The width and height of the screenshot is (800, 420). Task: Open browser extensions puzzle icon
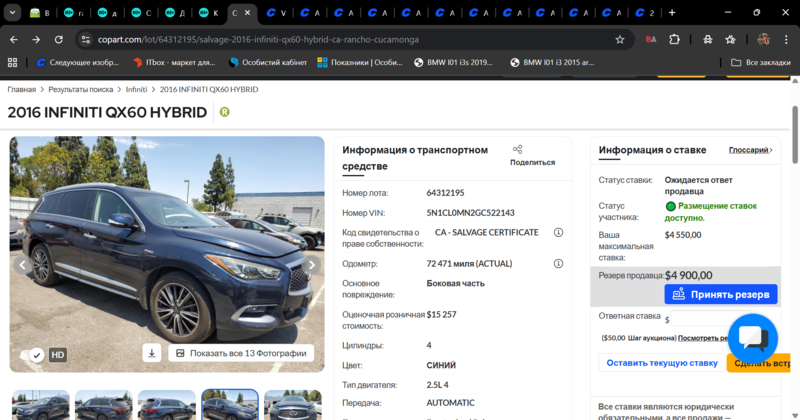(x=674, y=39)
